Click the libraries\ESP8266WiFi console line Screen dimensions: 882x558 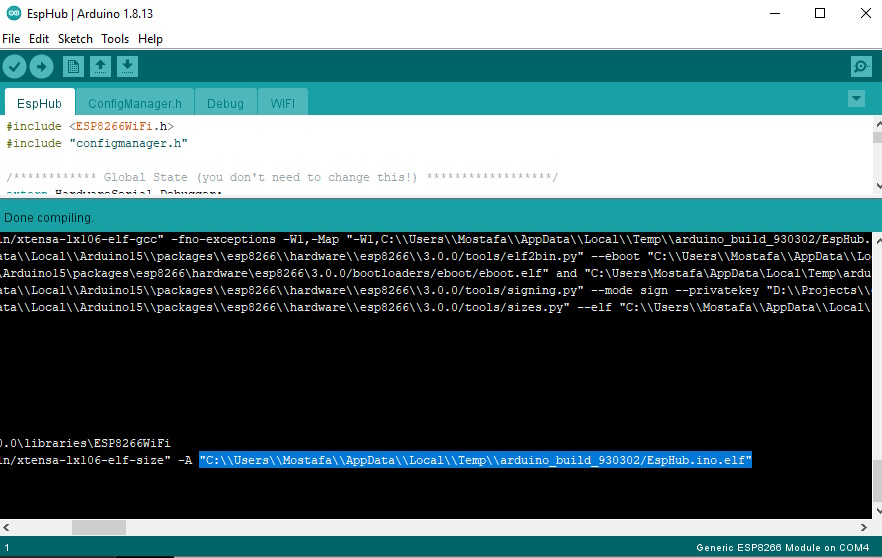point(85,443)
